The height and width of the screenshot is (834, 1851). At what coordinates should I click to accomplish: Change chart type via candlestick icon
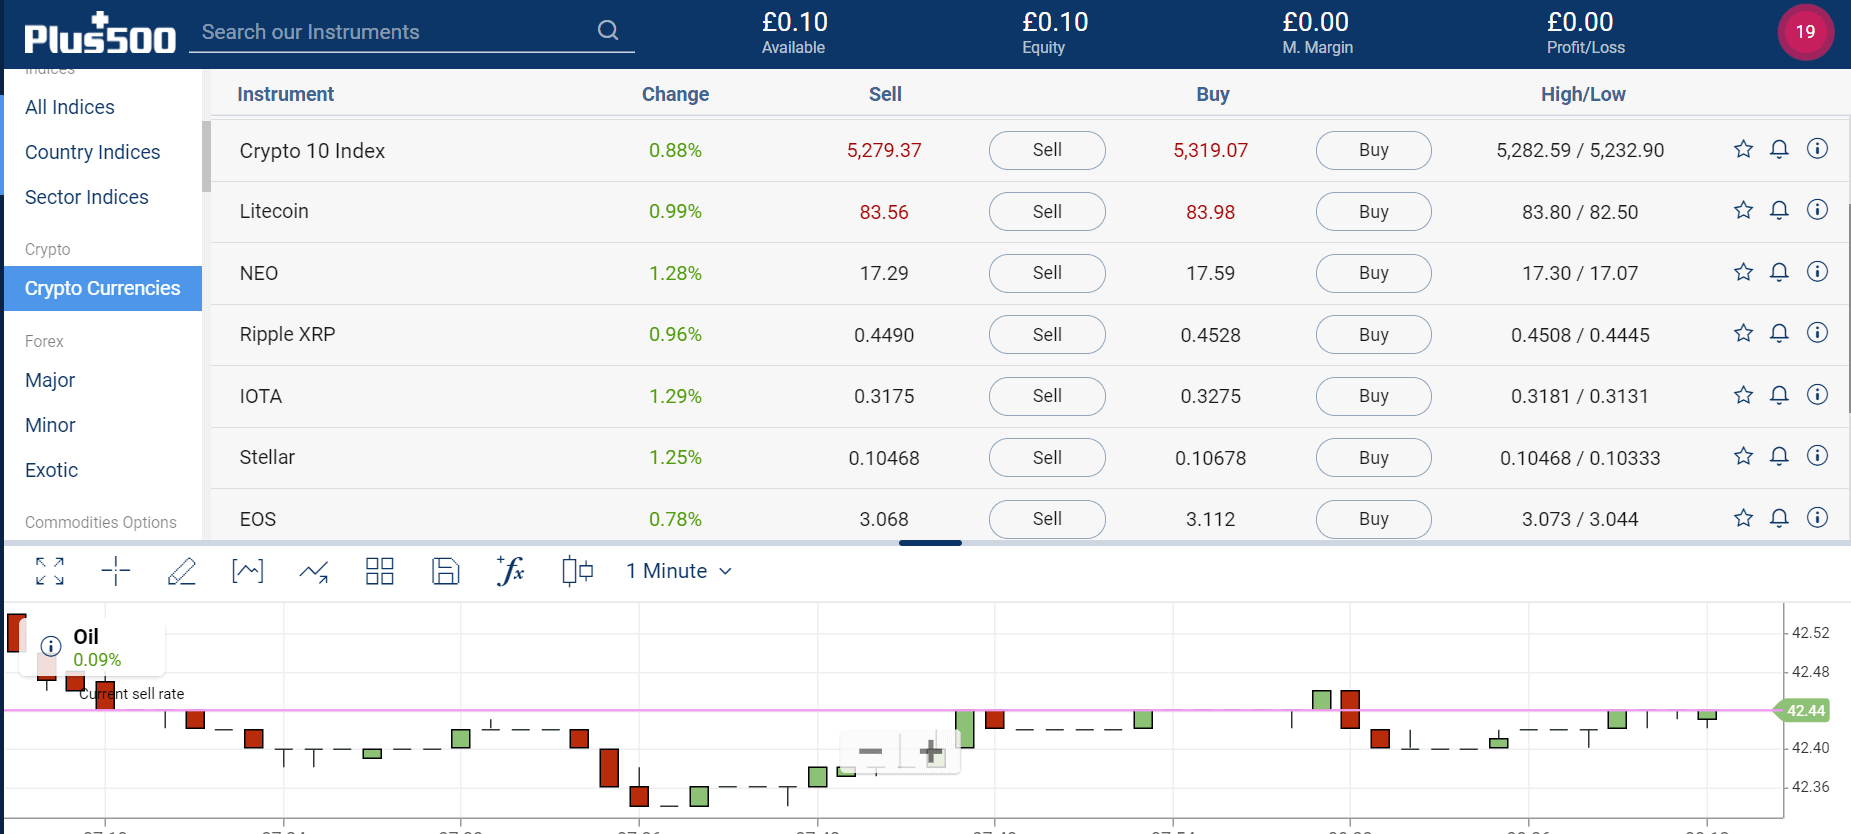click(x=577, y=571)
